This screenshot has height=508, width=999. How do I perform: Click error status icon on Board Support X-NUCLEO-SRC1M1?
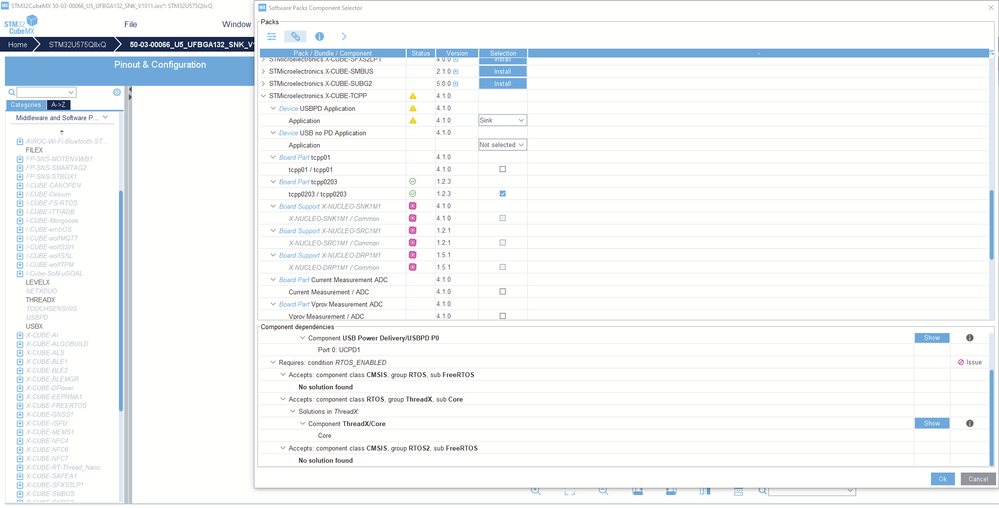(412, 230)
